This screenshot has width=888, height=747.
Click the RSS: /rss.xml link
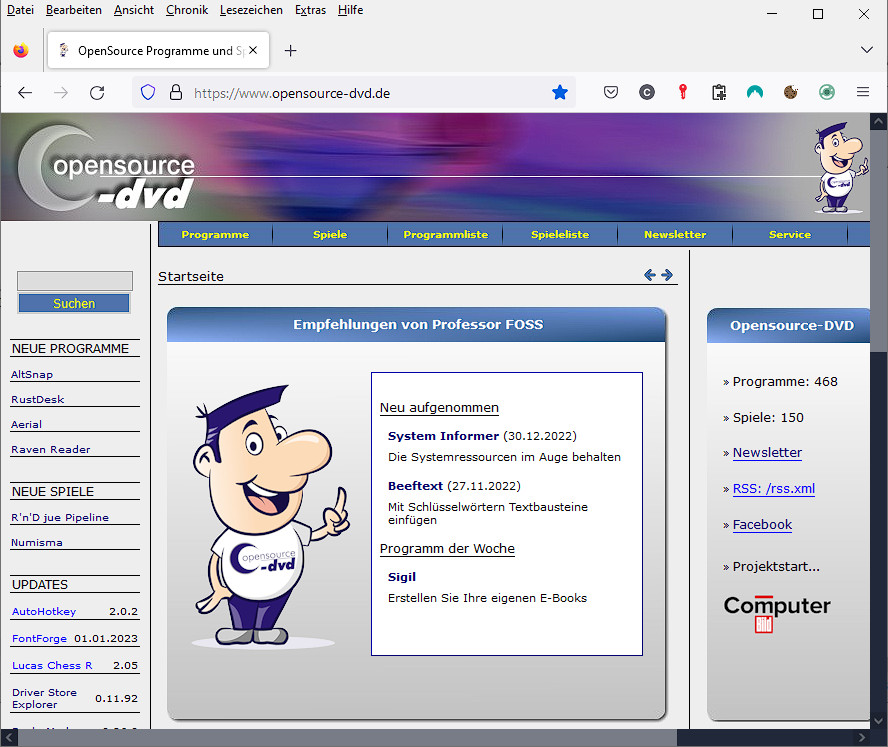[x=773, y=489]
